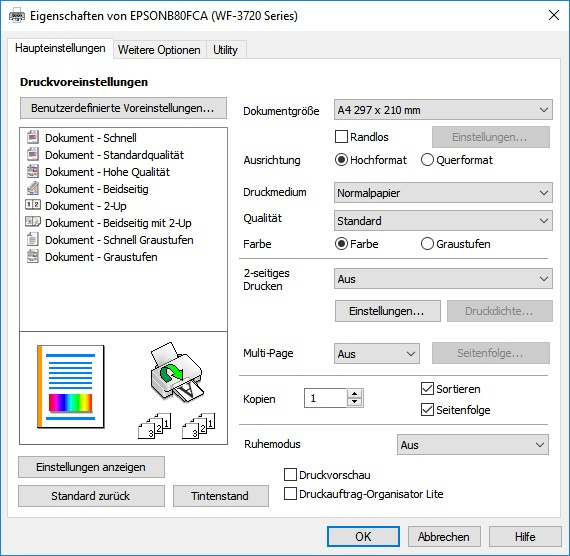The width and height of the screenshot is (570, 556).
Task: Click the printer illustration with green arrow
Action: coord(177,372)
